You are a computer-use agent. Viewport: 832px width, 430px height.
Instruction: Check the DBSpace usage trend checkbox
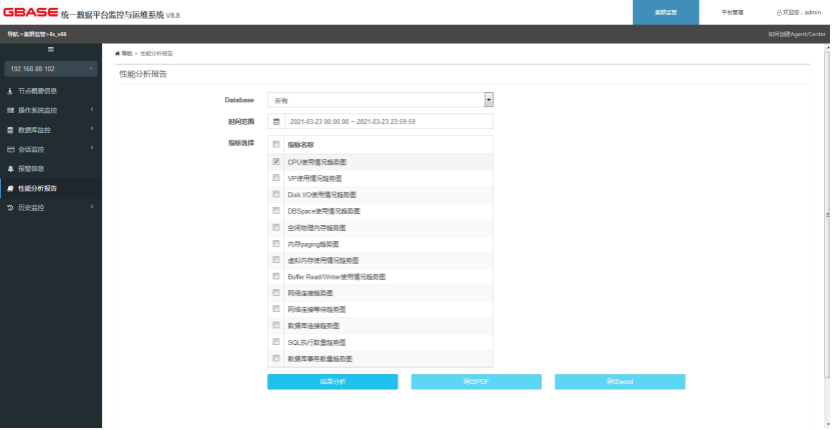point(276,211)
